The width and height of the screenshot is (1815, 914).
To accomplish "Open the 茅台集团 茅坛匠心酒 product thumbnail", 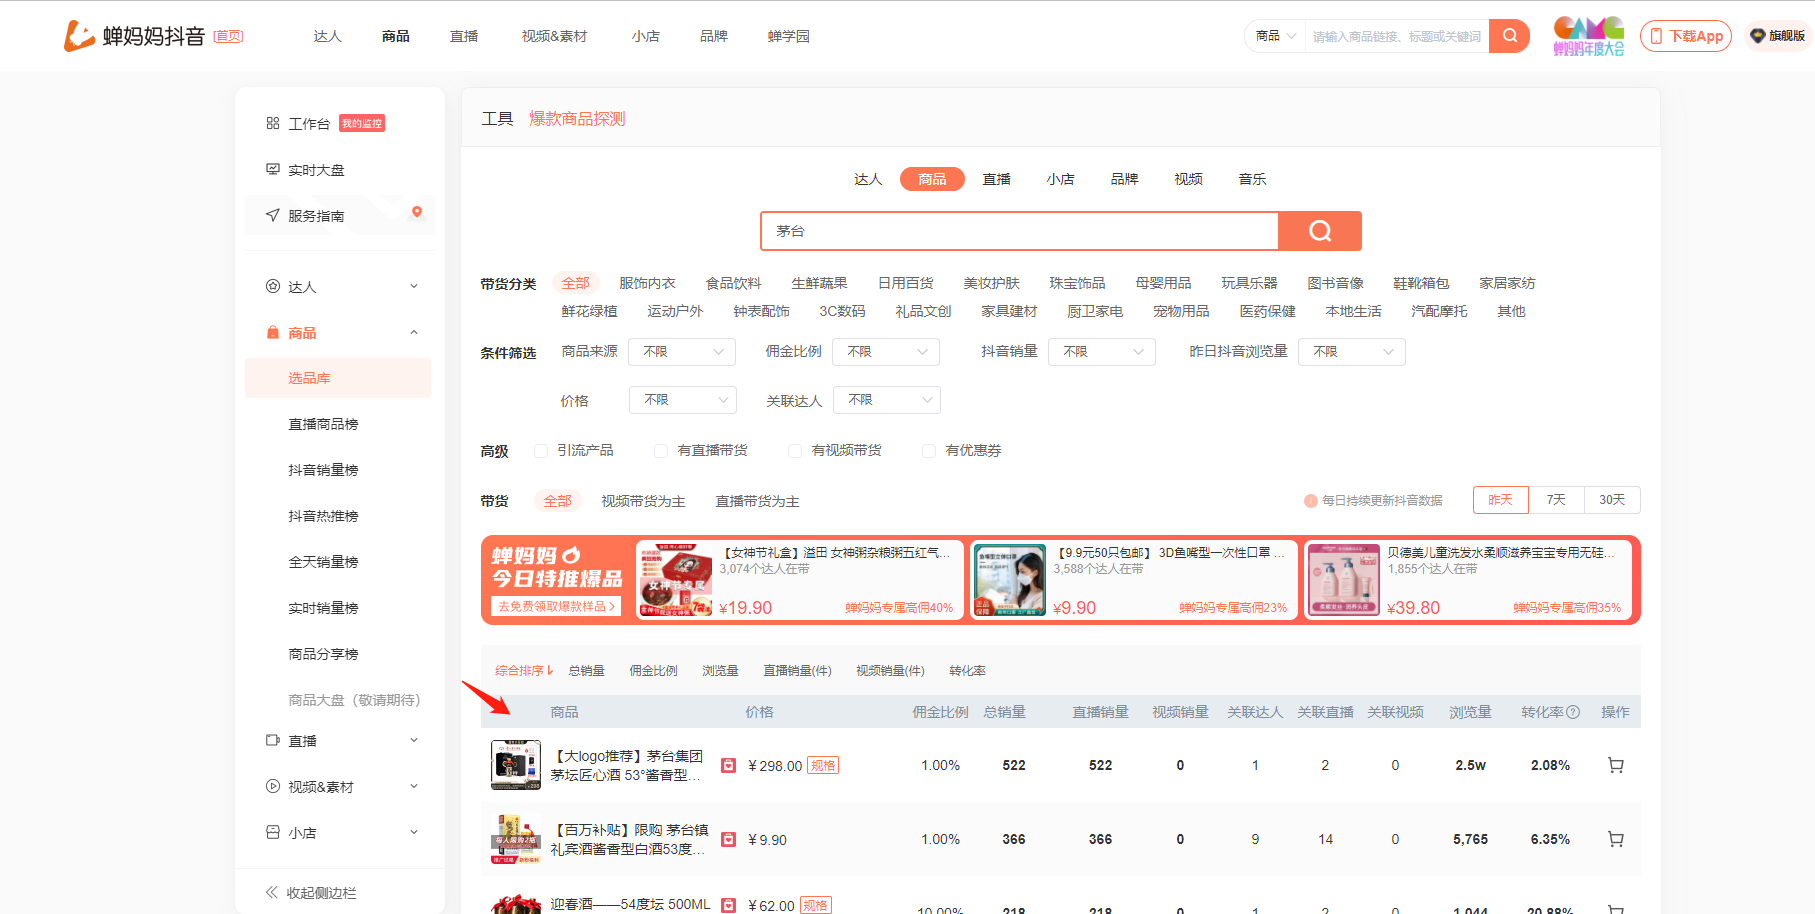I will click(x=516, y=765).
